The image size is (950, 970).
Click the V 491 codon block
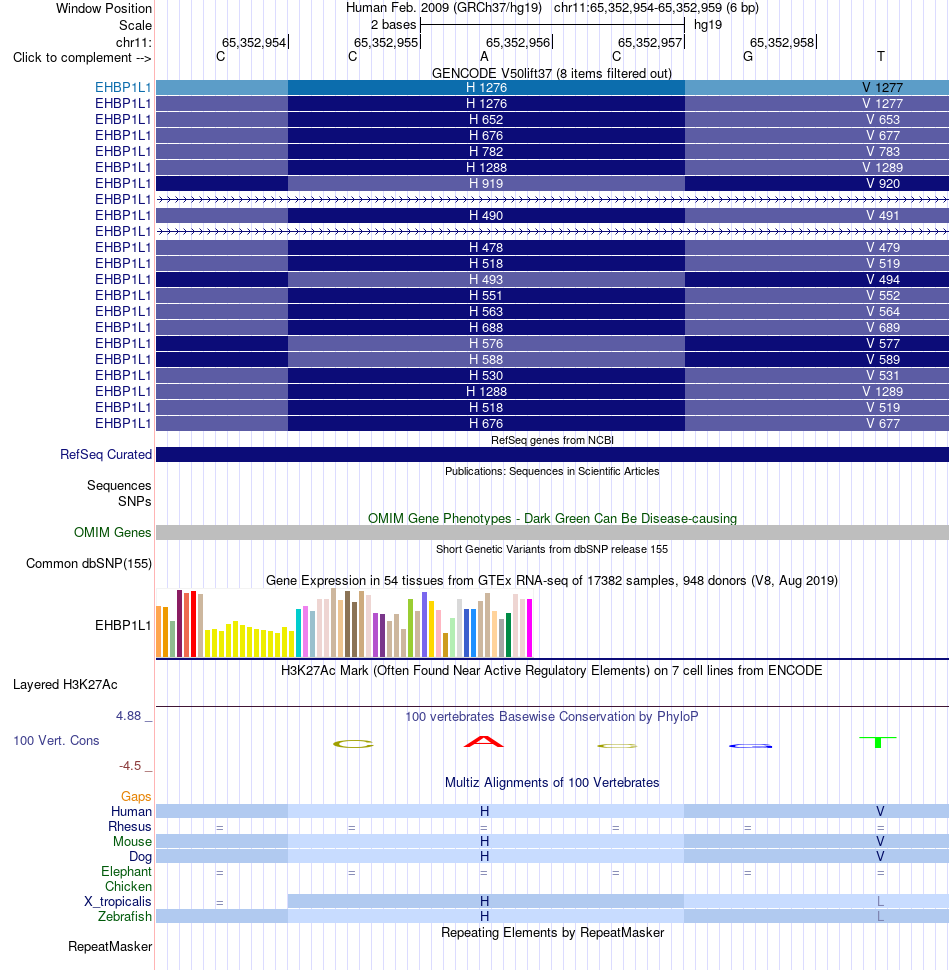pyautogui.click(x=817, y=215)
